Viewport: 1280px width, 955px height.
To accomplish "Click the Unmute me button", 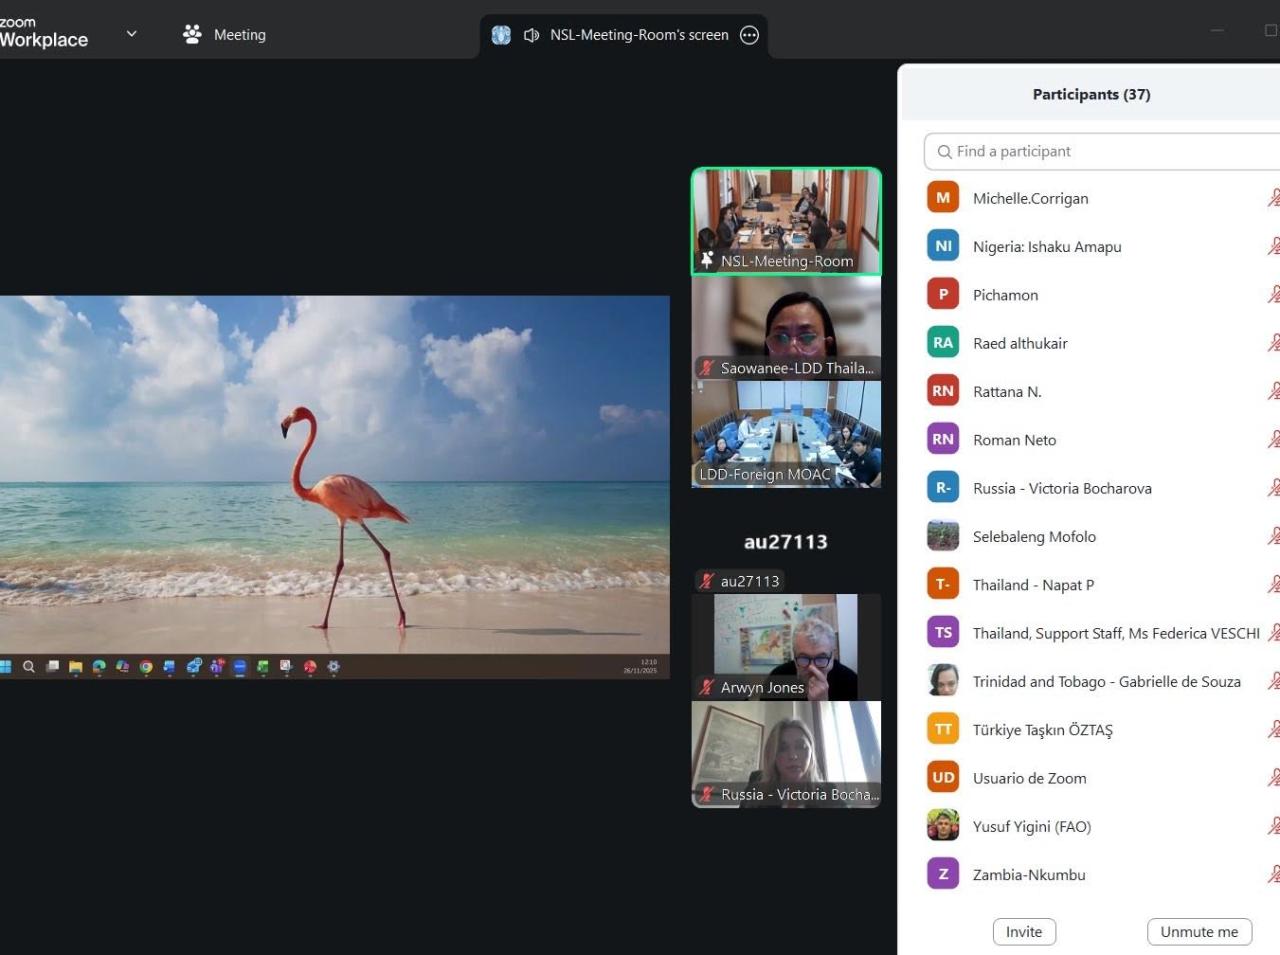I will (x=1199, y=931).
